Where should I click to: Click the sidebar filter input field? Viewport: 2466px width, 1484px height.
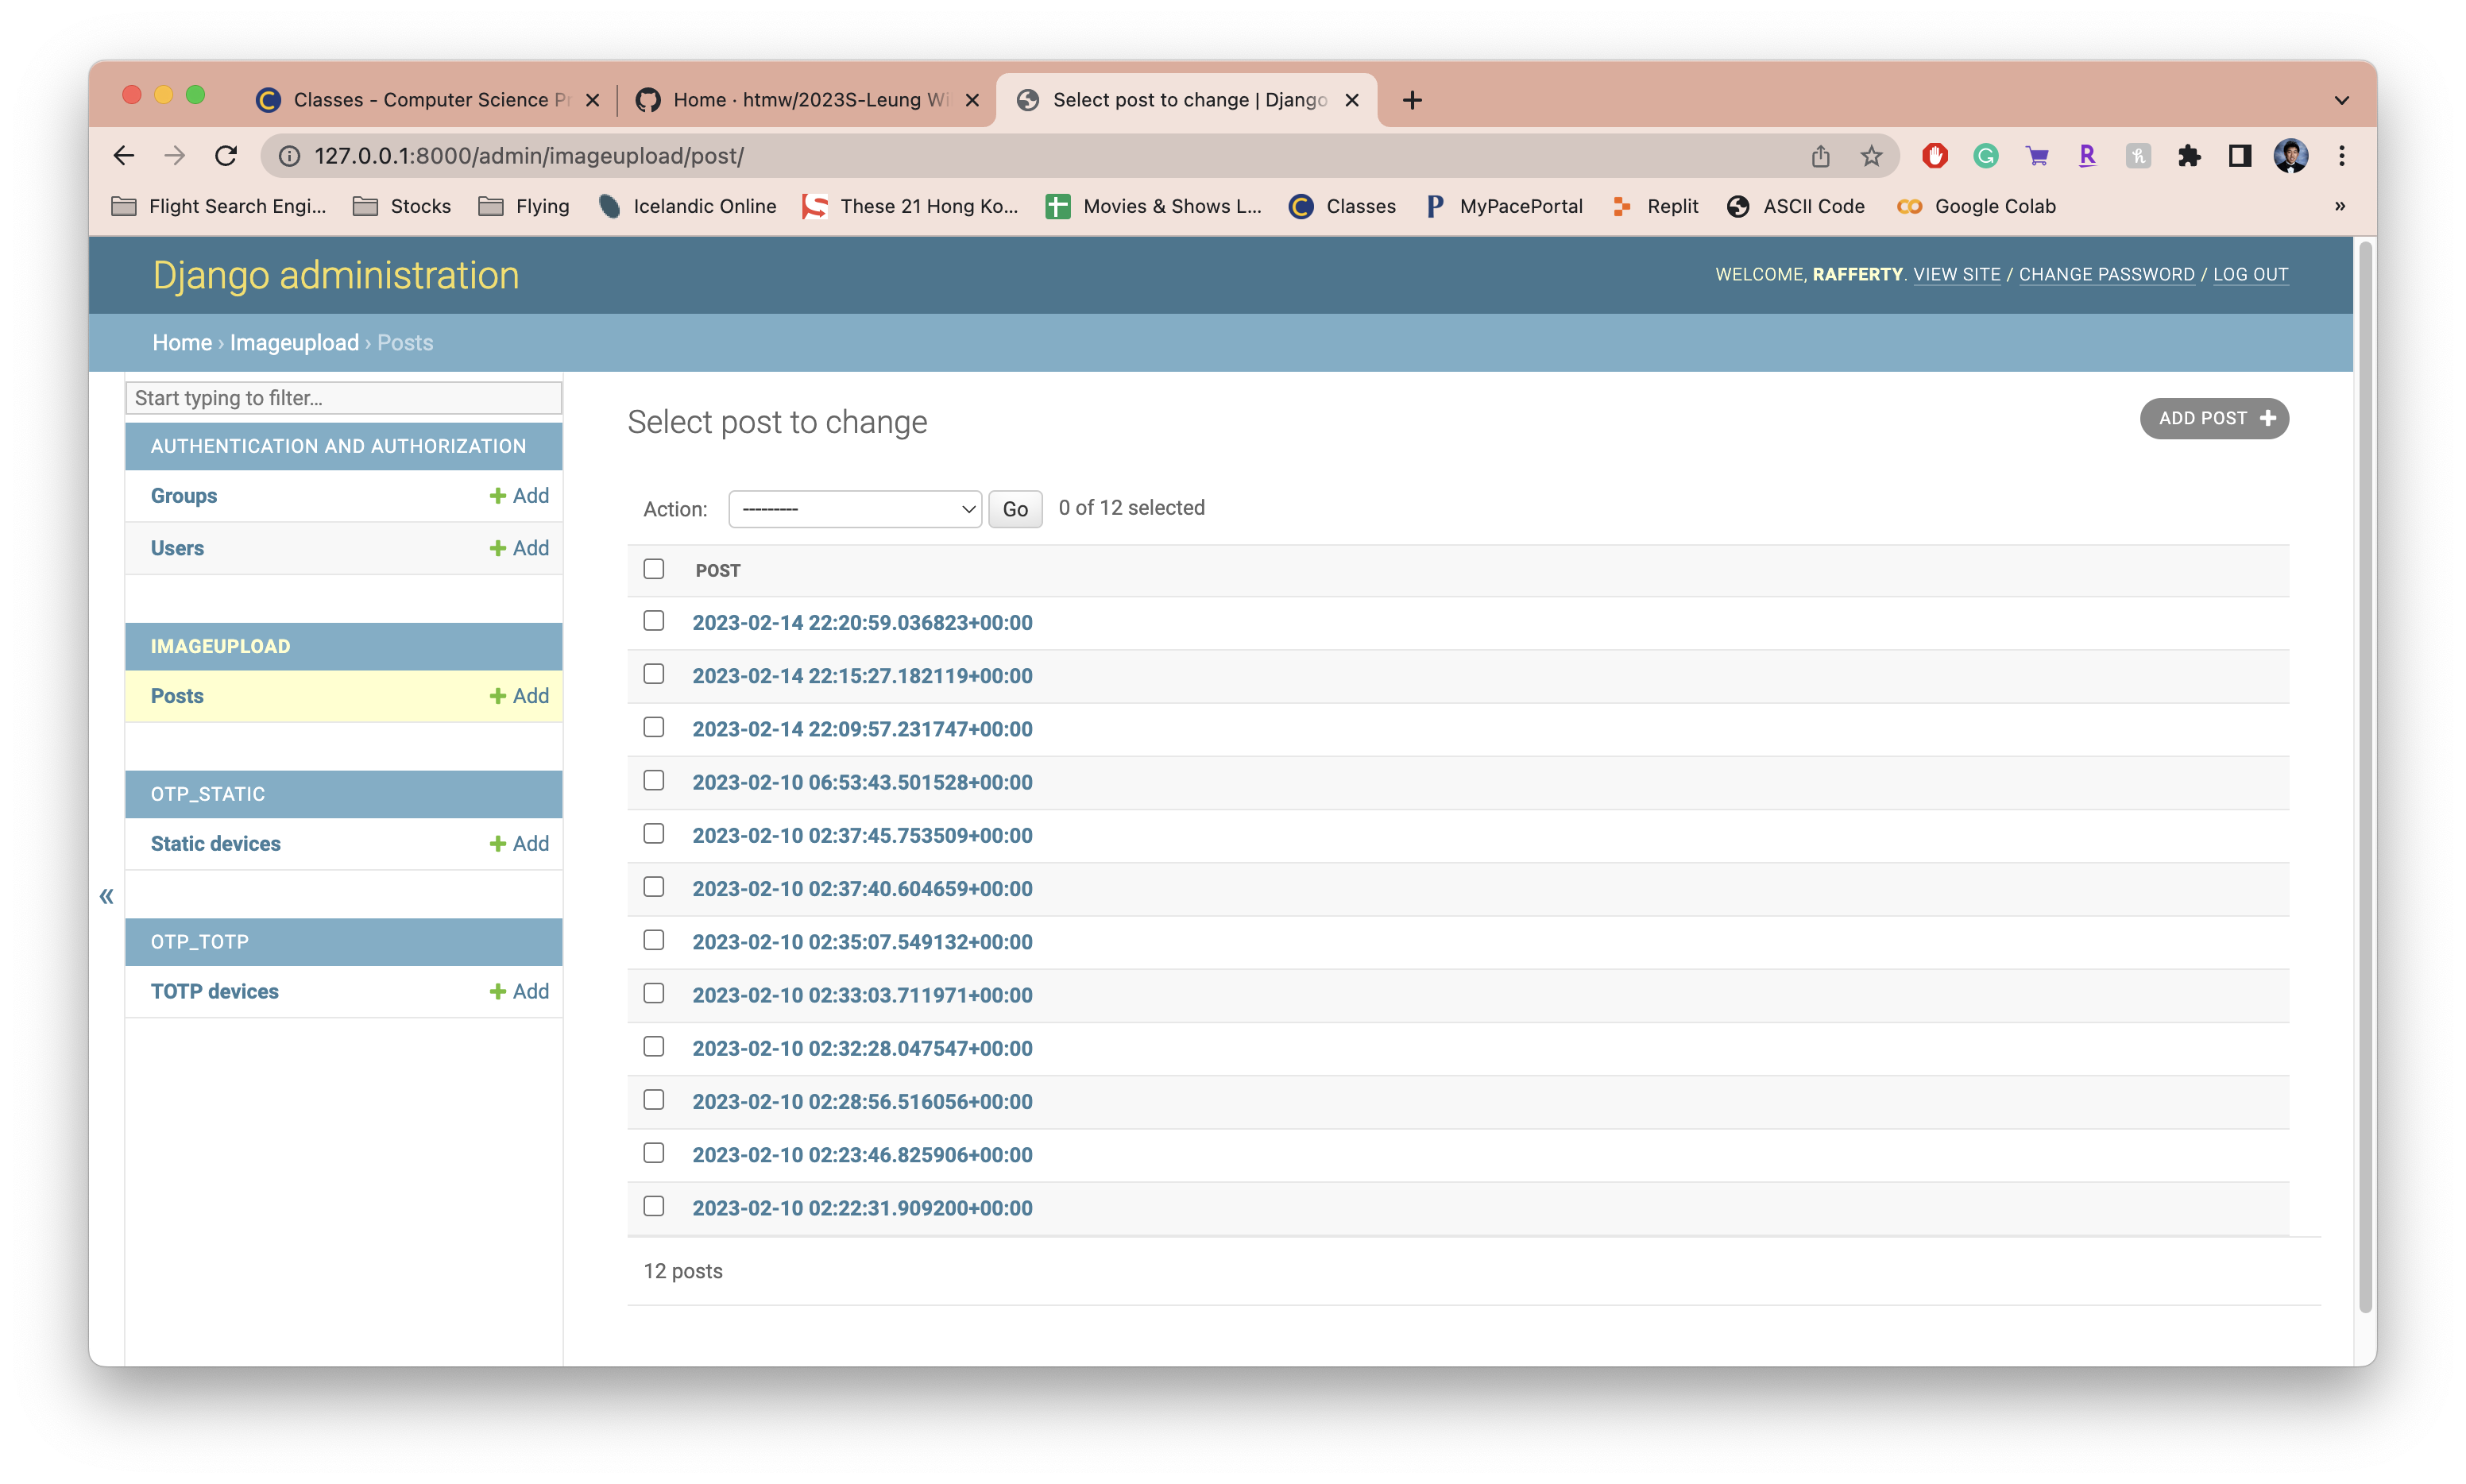tap(343, 398)
